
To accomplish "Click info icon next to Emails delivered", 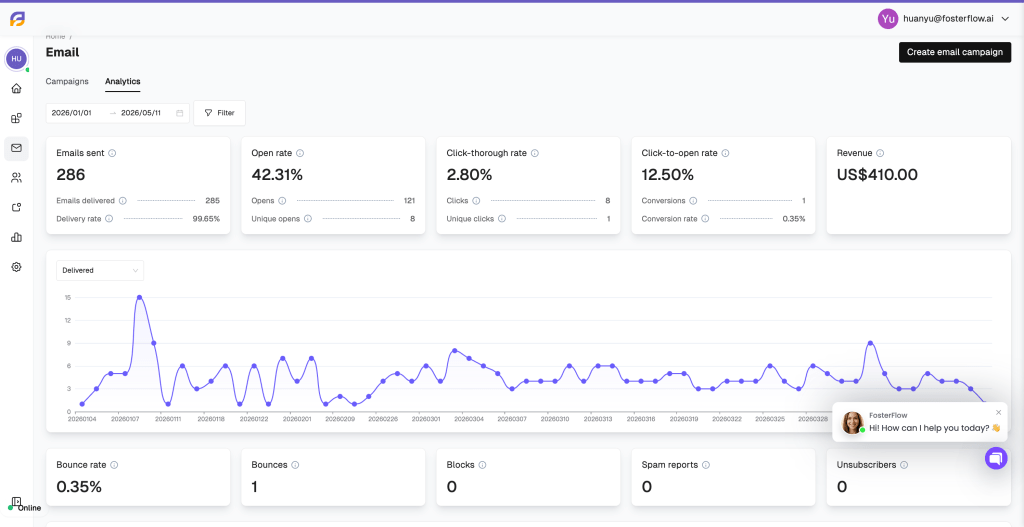I will coord(123,200).
